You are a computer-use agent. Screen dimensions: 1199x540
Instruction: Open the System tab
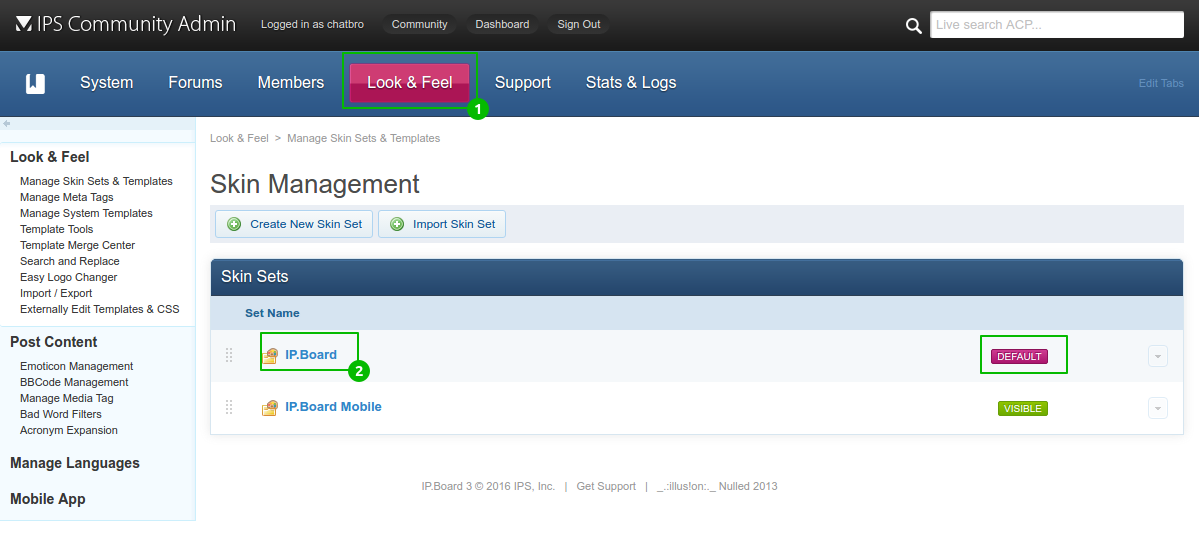[106, 83]
